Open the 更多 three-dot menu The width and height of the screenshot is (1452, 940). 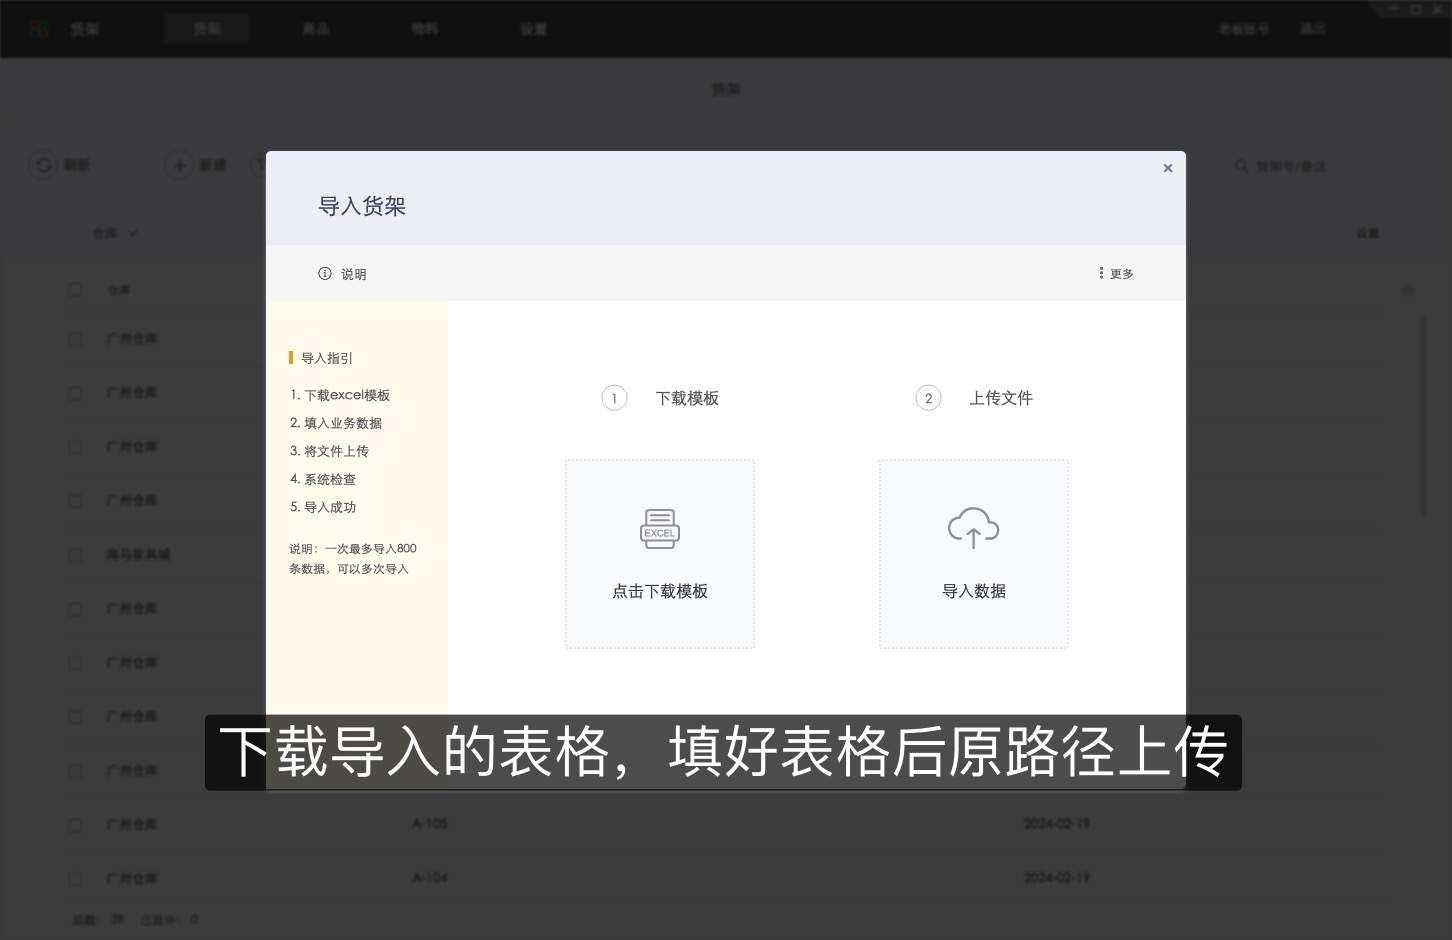pos(1101,273)
